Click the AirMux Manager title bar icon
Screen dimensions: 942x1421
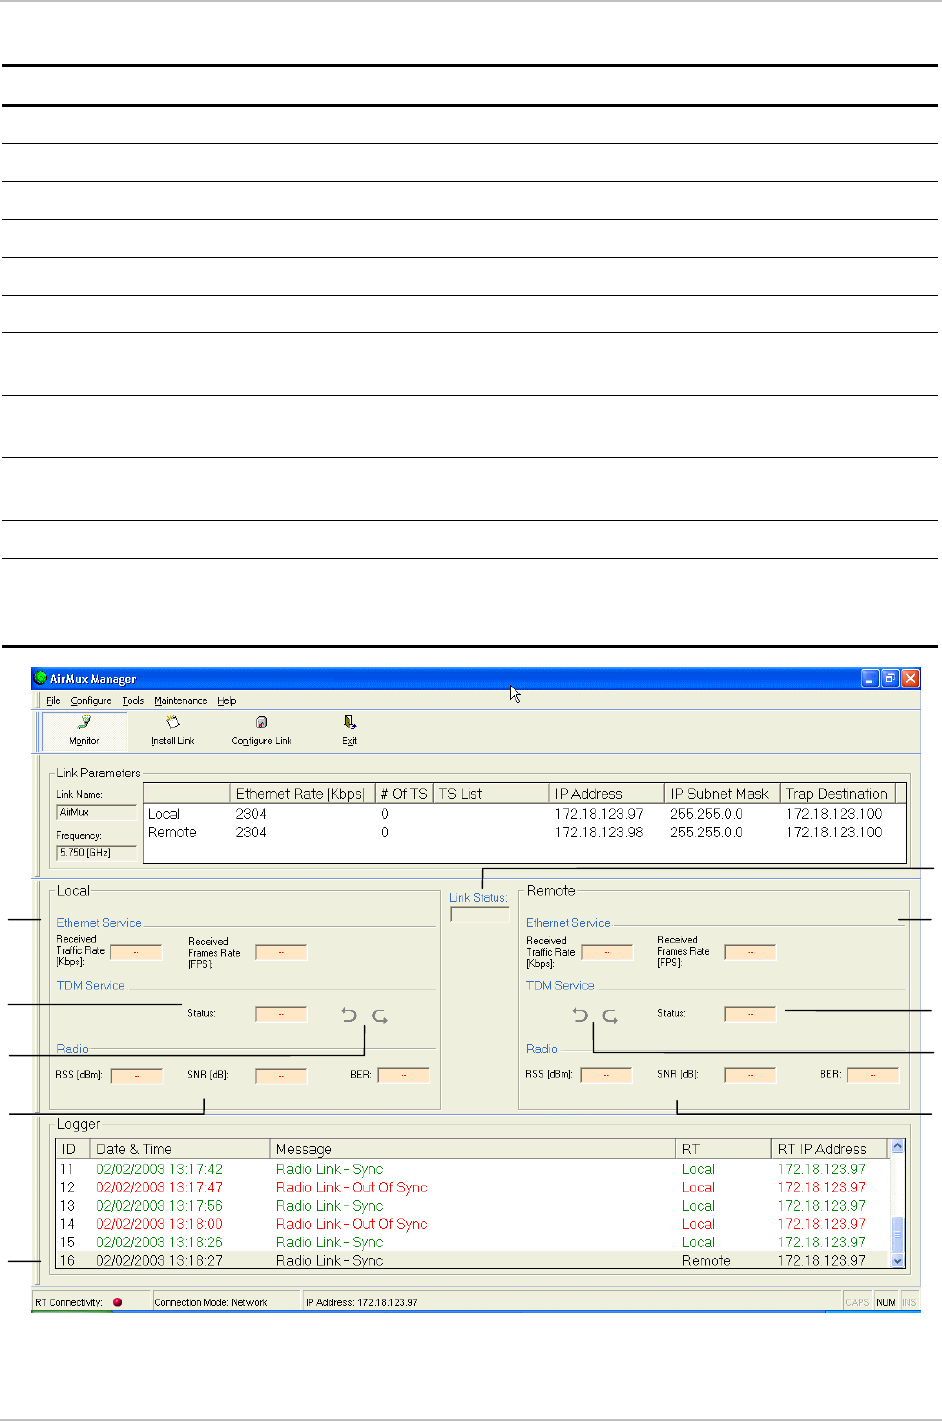pos(40,678)
